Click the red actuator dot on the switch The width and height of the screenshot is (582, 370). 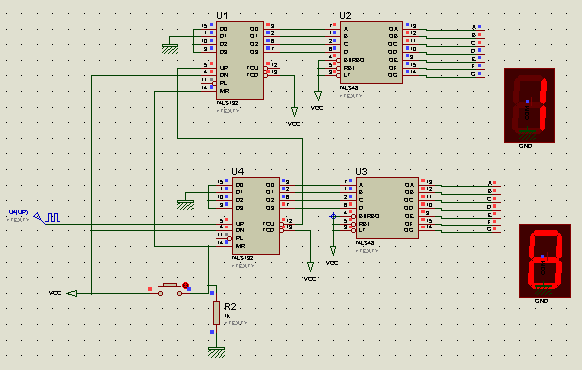(x=186, y=285)
